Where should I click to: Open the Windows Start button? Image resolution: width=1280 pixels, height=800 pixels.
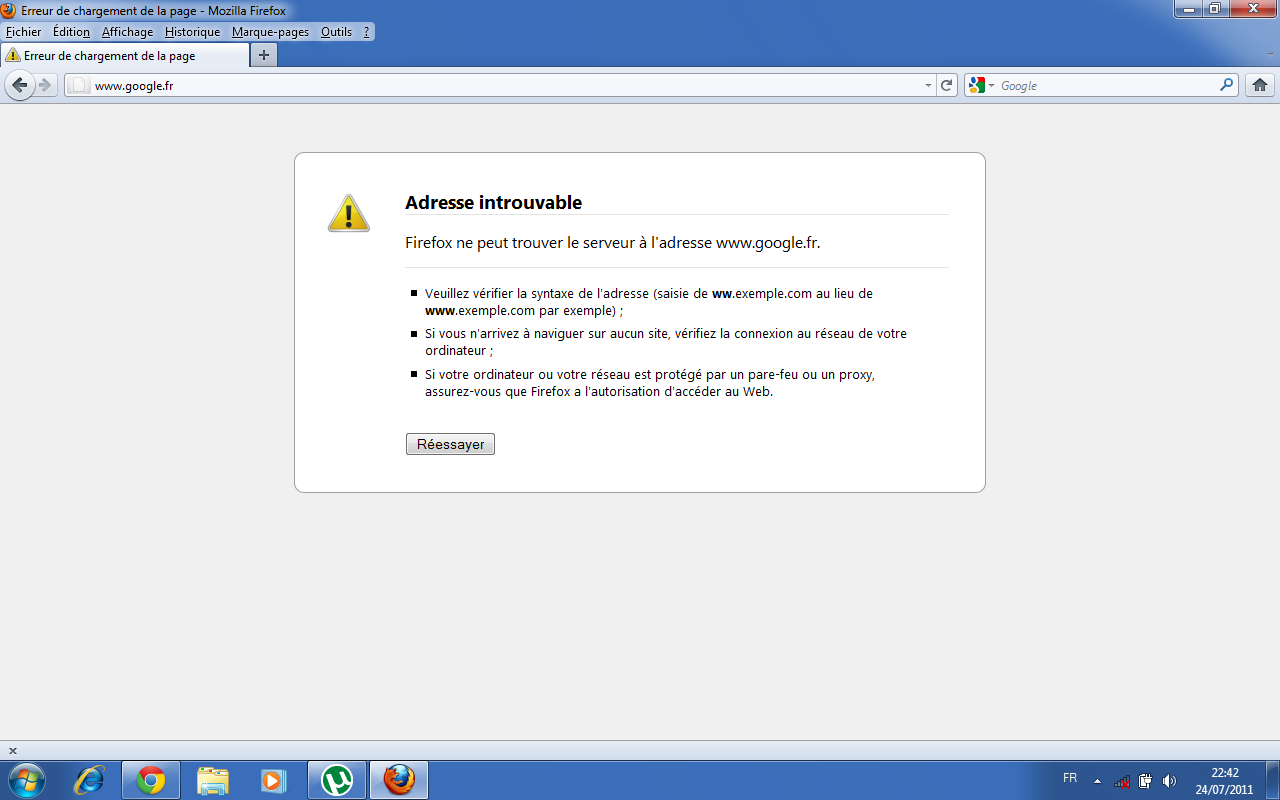point(26,779)
